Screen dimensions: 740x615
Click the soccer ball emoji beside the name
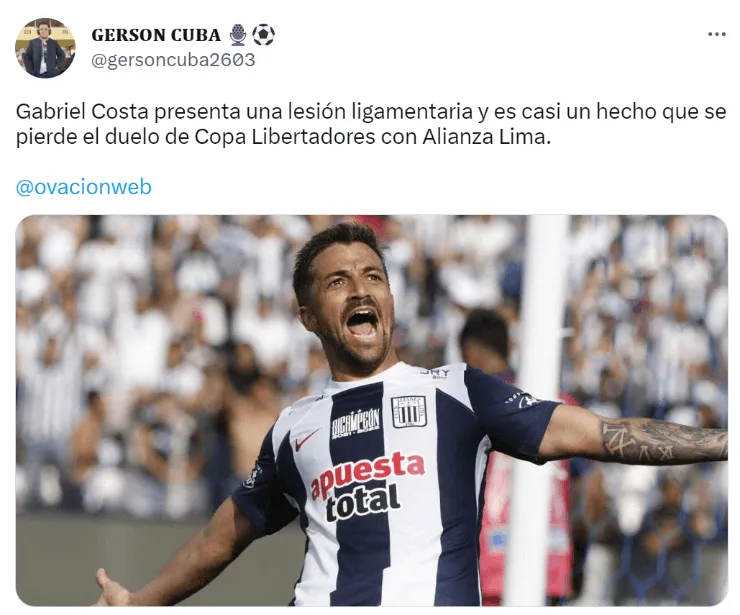coord(263,35)
